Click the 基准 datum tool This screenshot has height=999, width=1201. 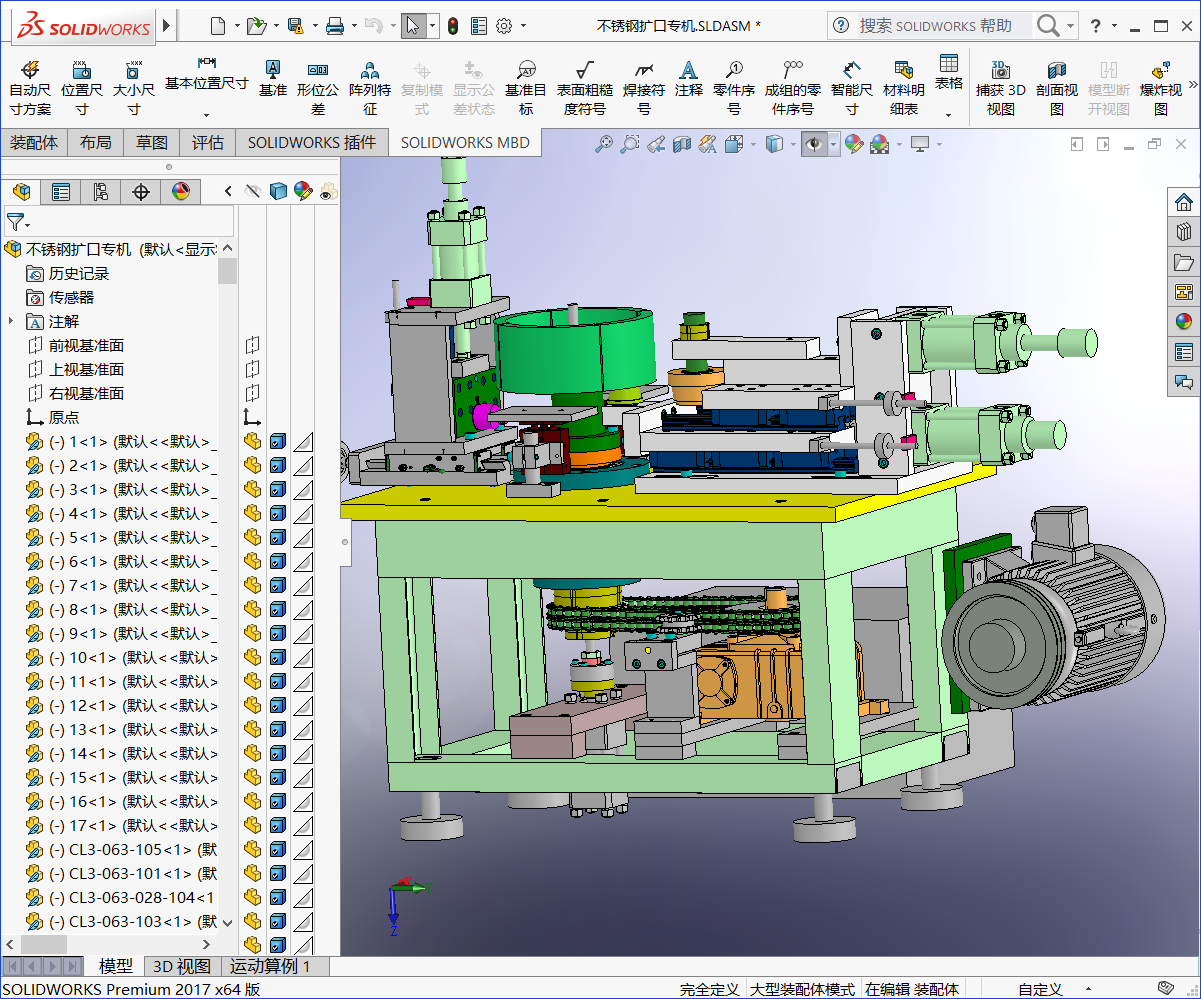tap(272, 78)
